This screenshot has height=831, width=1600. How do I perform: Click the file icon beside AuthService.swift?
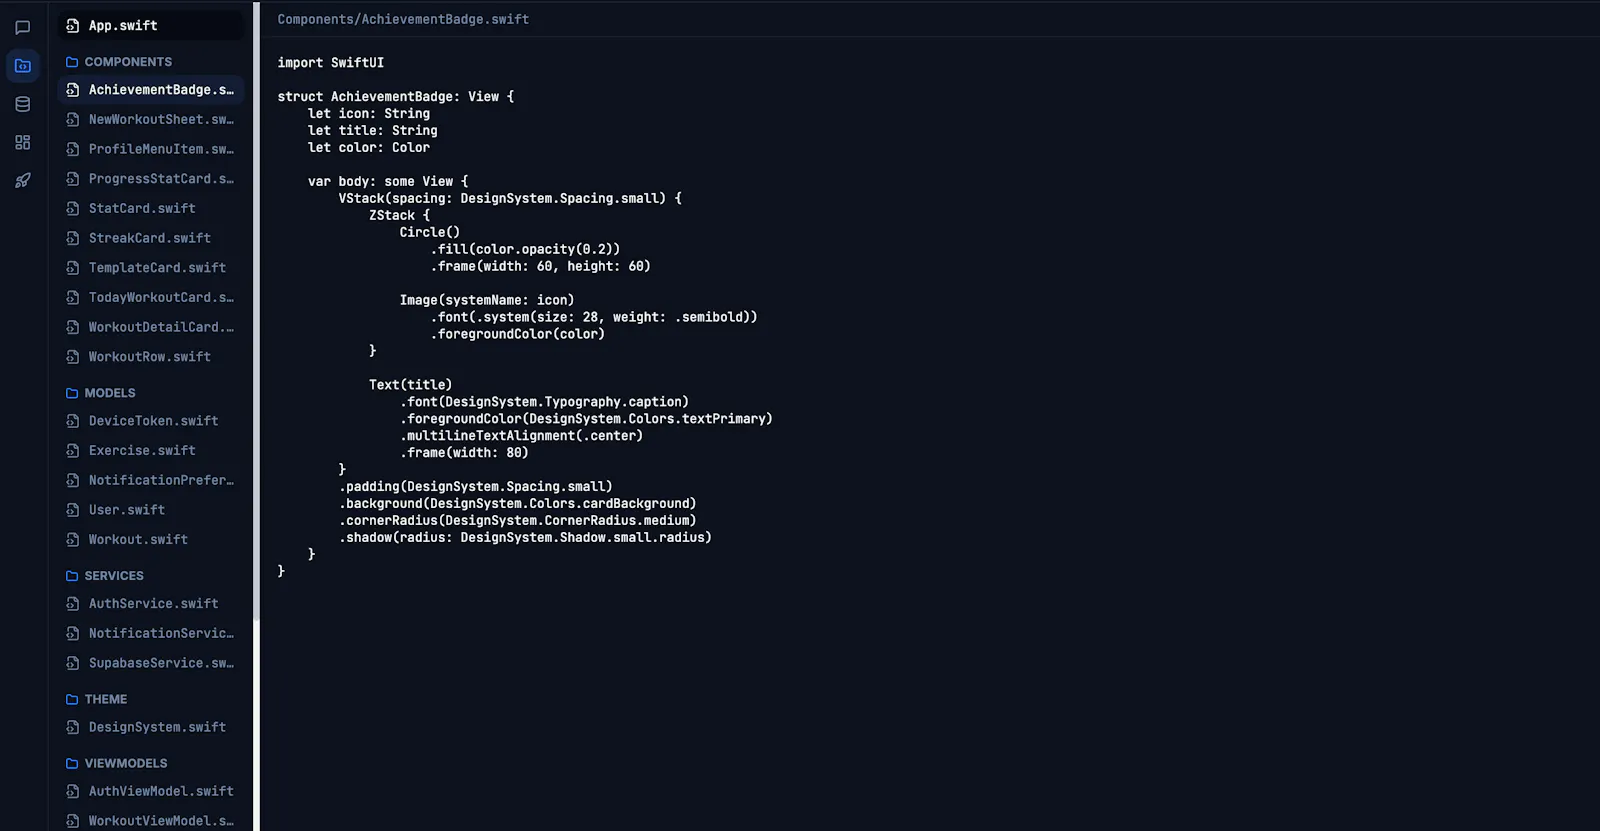[72, 604]
